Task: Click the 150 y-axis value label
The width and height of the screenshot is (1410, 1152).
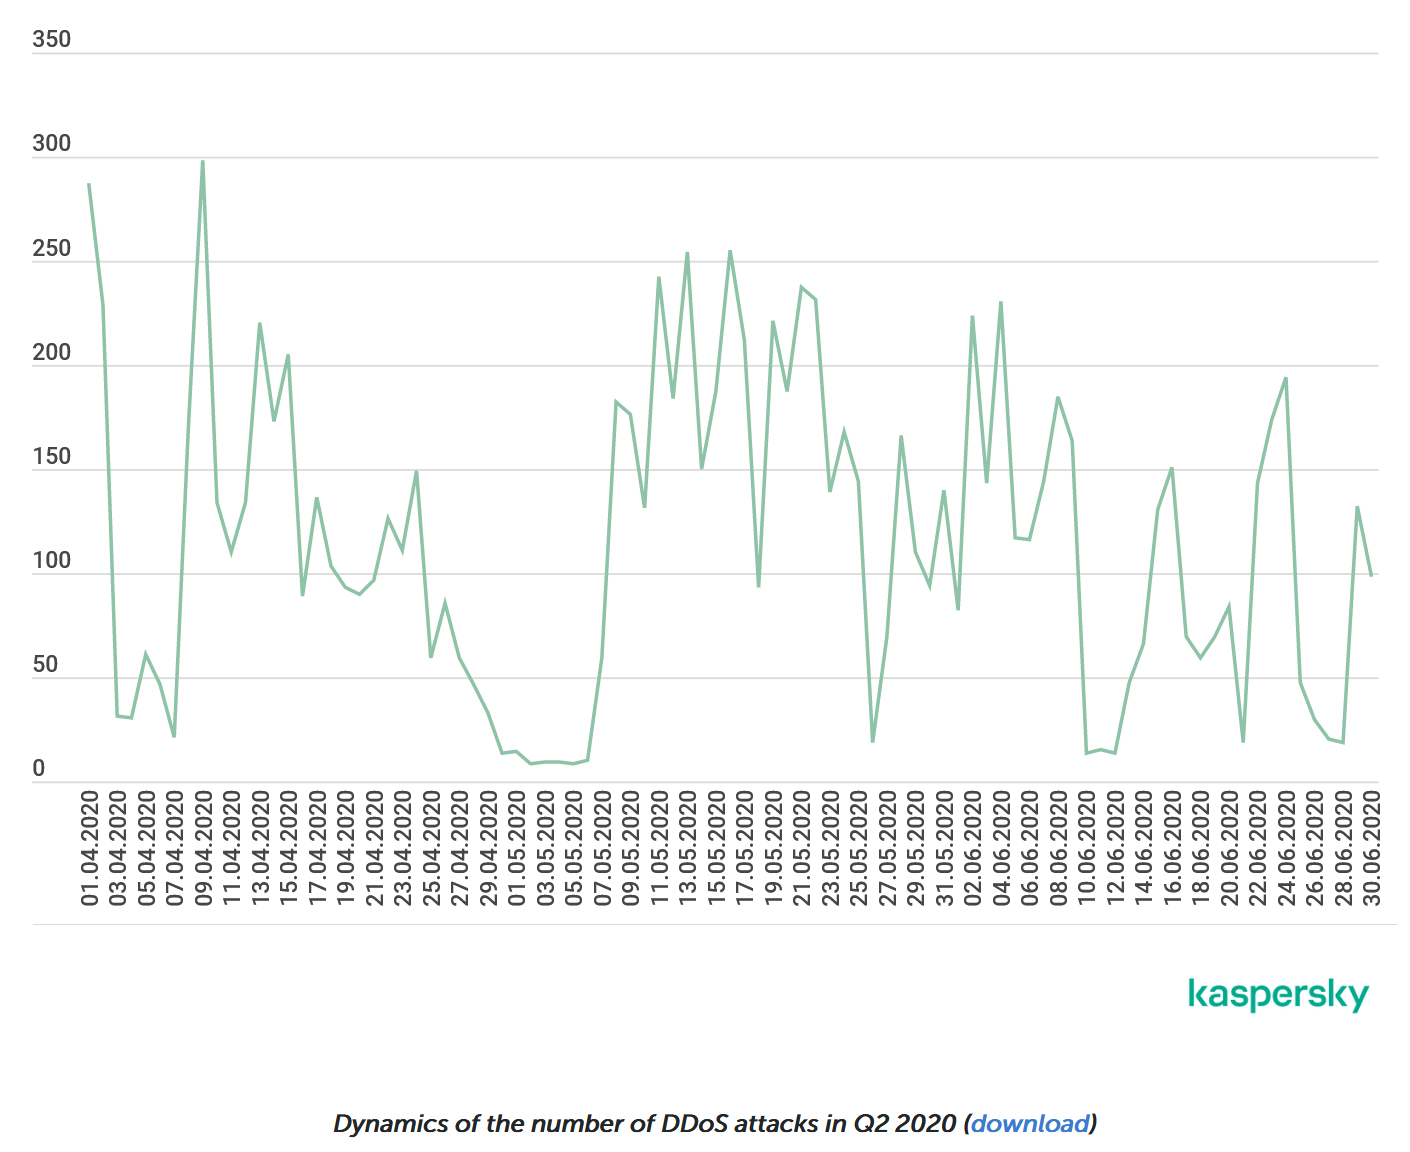Action: point(51,456)
